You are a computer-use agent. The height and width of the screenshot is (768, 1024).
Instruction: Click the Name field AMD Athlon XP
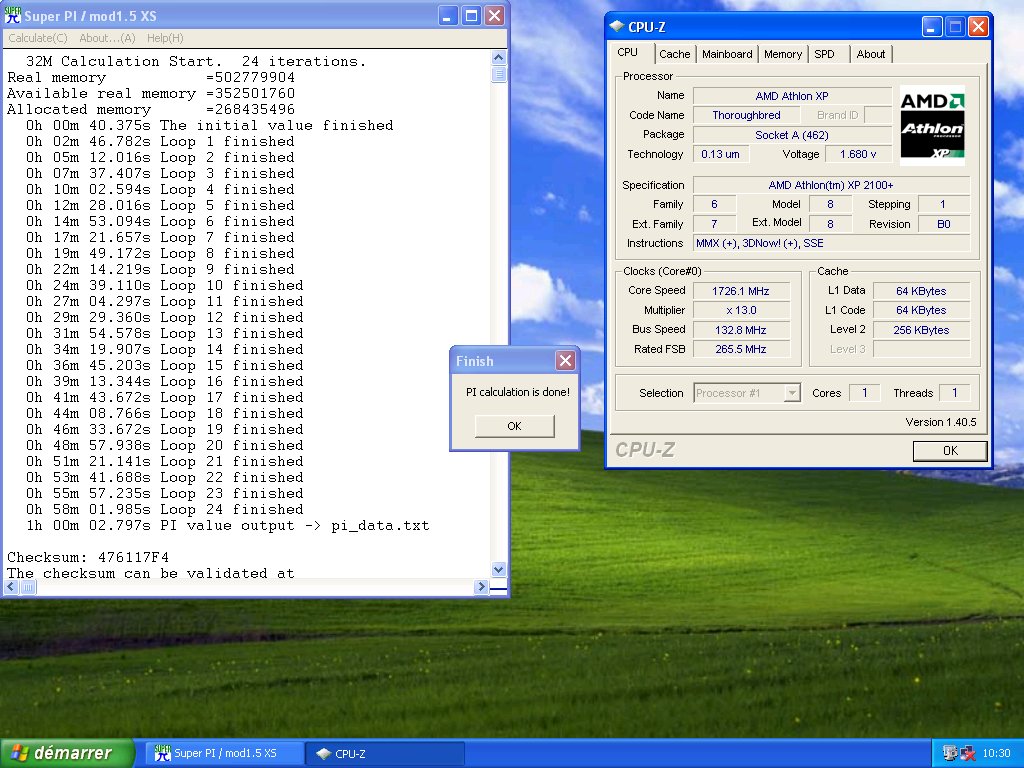pos(792,96)
